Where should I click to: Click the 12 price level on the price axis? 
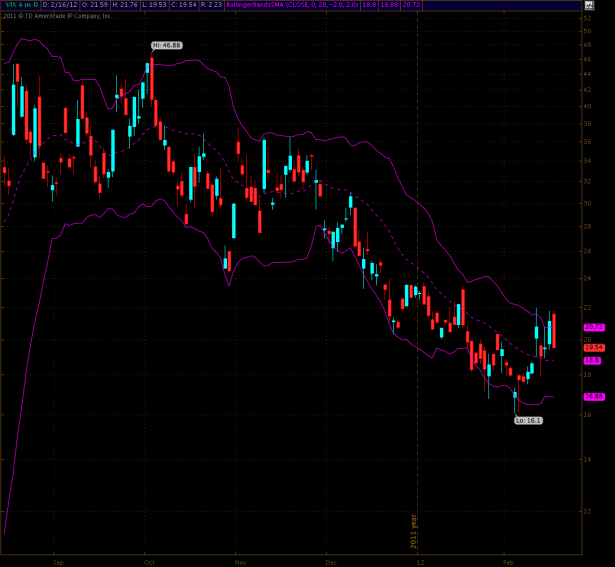[588, 510]
